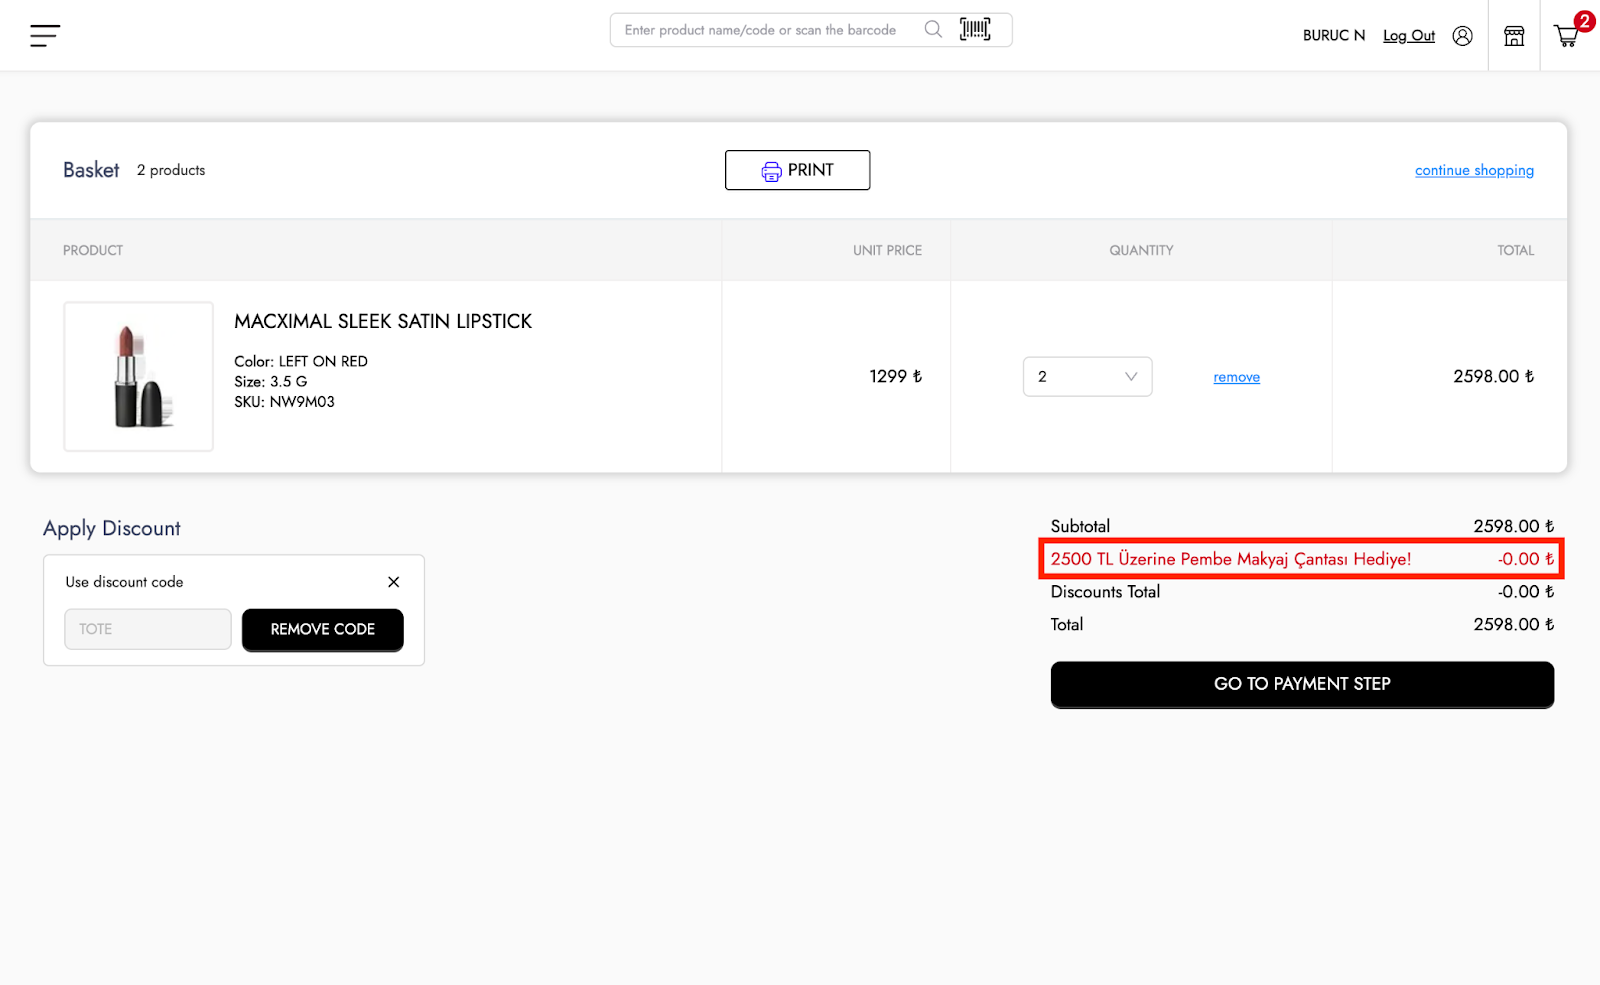Image resolution: width=1600 pixels, height=985 pixels.
Task: Remove the lipstick from basket
Action: tap(1236, 377)
